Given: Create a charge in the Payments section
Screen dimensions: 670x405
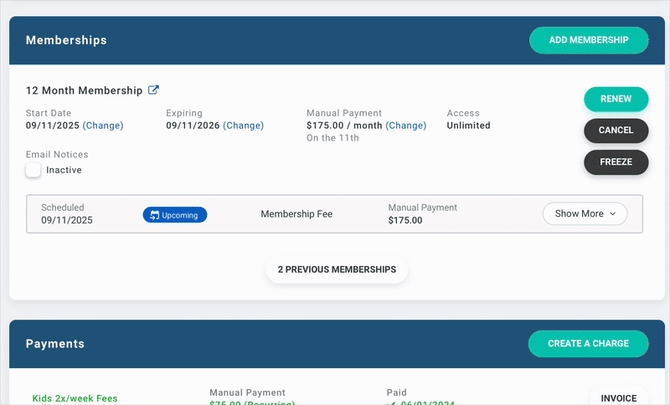Looking at the screenshot, I should click(x=588, y=343).
